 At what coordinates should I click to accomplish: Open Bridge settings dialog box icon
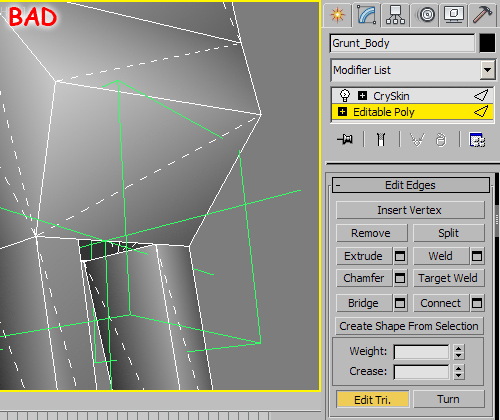click(x=400, y=303)
